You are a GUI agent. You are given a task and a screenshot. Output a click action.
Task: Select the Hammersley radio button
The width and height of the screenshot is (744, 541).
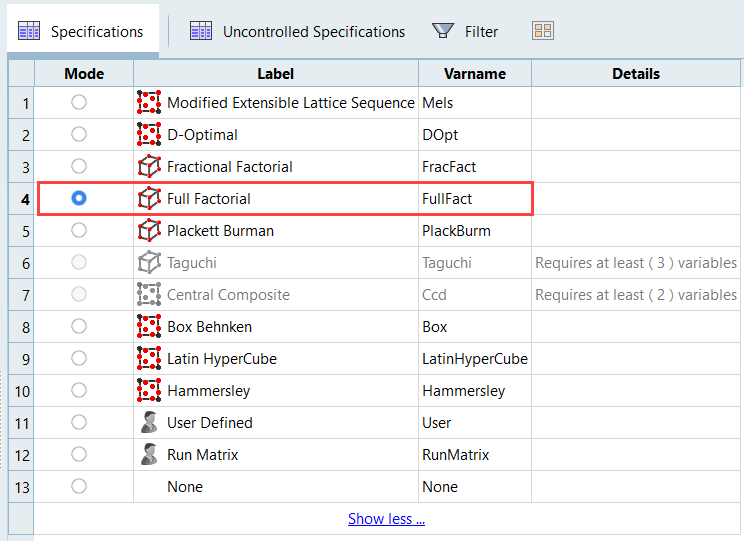point(79,390)
